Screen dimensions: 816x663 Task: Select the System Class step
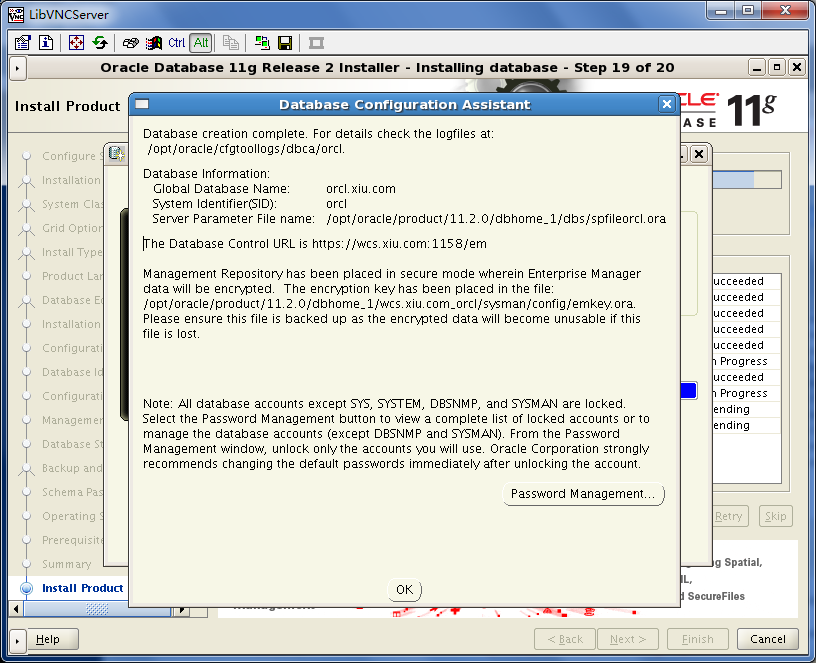[73, 204]
